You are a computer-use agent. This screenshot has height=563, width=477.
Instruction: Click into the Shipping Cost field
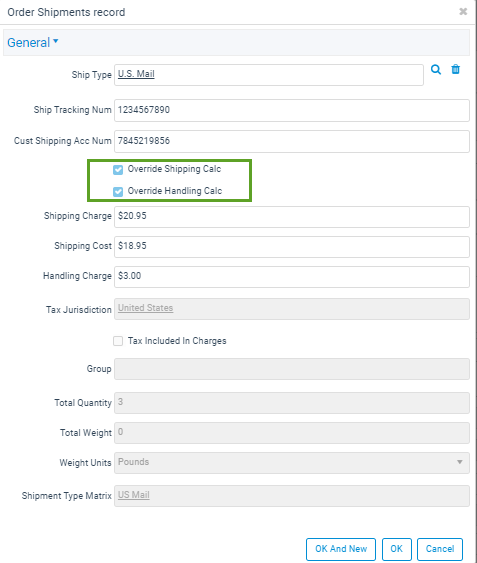292,247
